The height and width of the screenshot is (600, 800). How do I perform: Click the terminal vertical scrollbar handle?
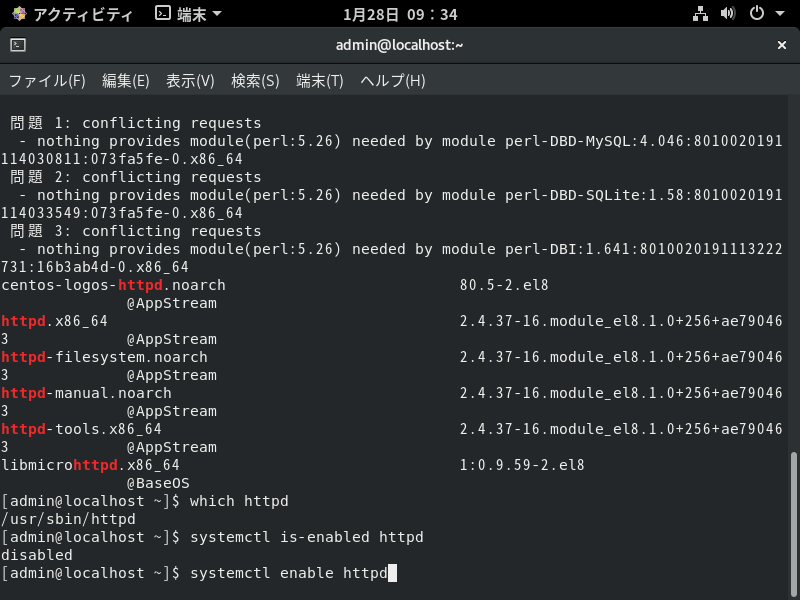[793, 526]
